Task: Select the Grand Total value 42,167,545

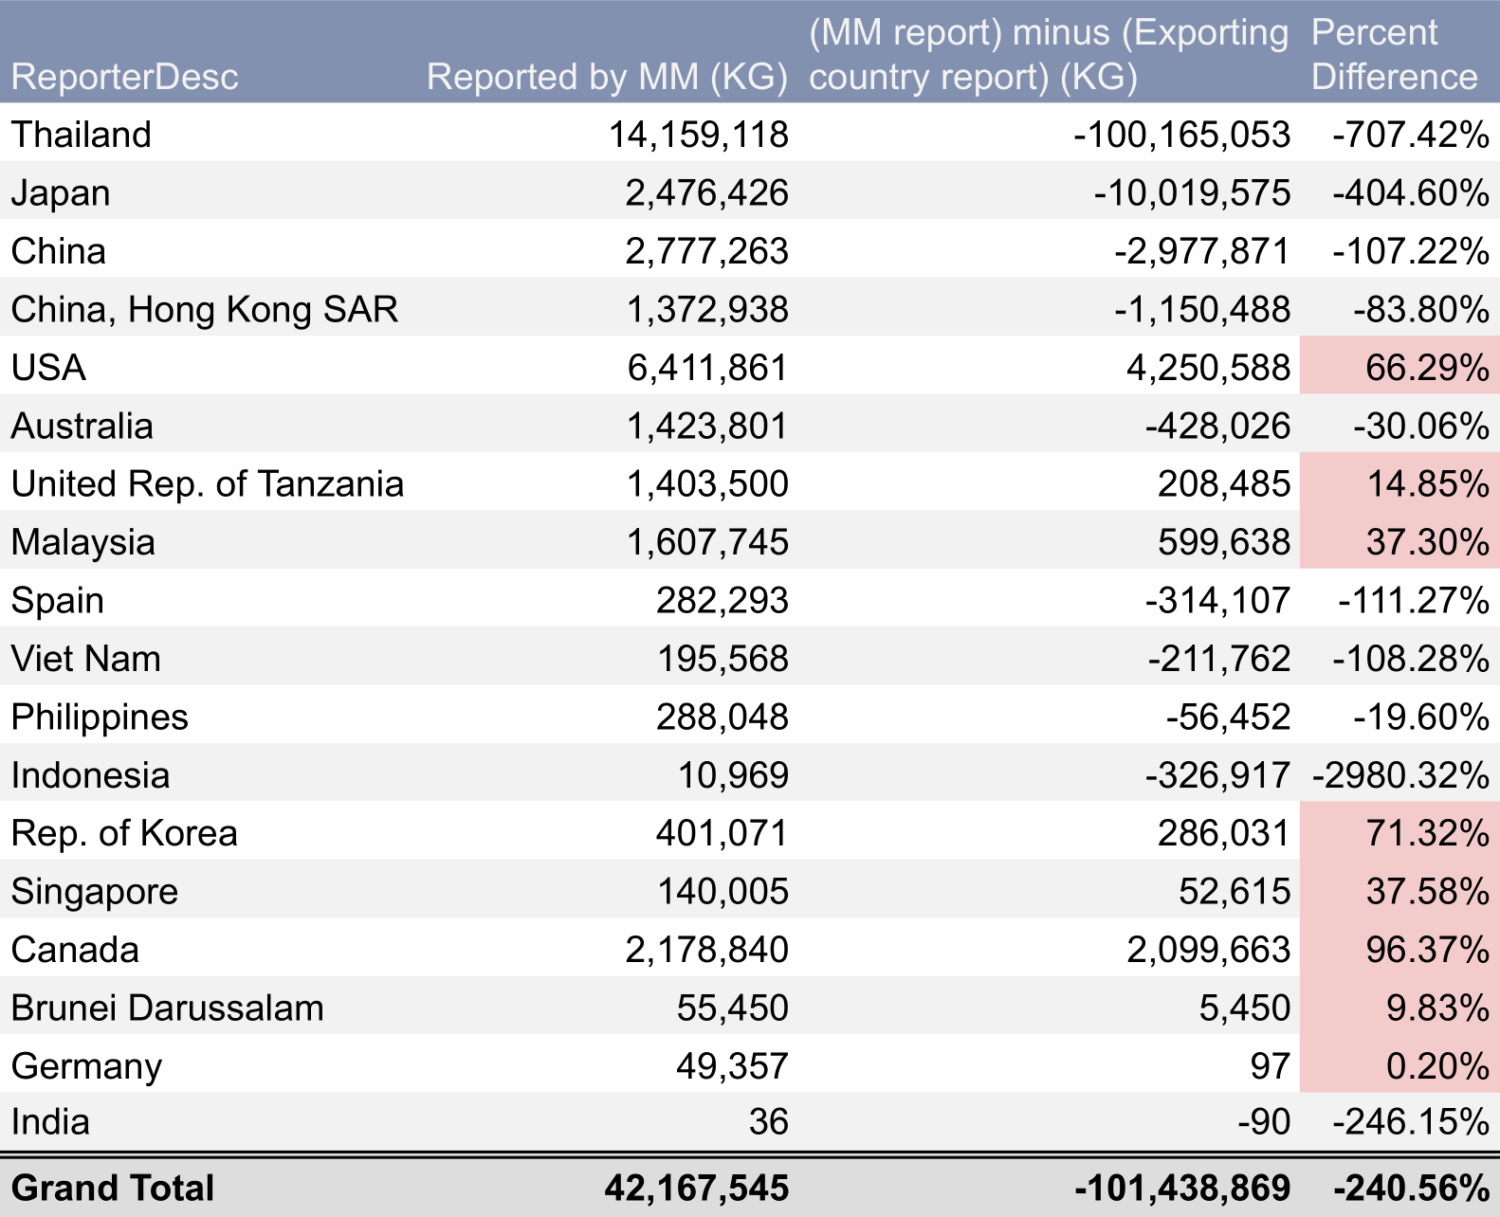Action: pyautogui.click(x=696, y=1188)
